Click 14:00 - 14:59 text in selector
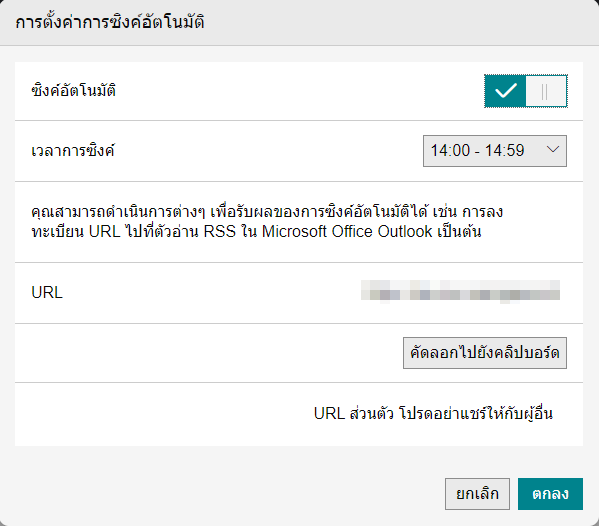 [x=478, y=151]
